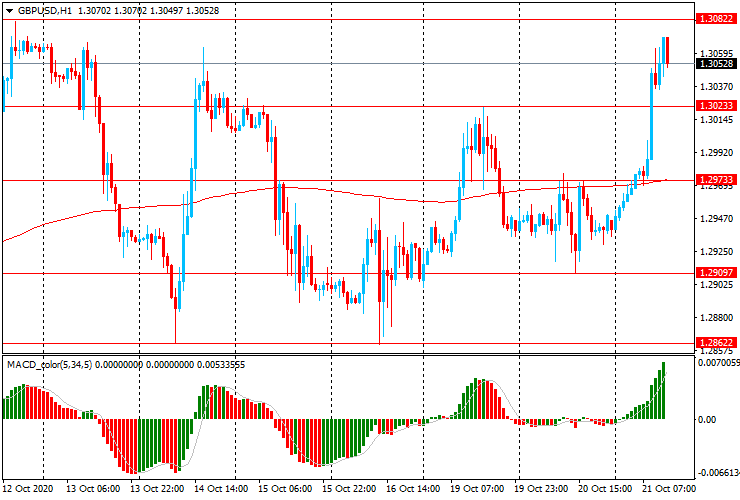The height and width of the screenshot is (500, 740).
Task: Click the GBPUSD,H1 chart title text
Action: pyautogui.click(x=45, y=10)
